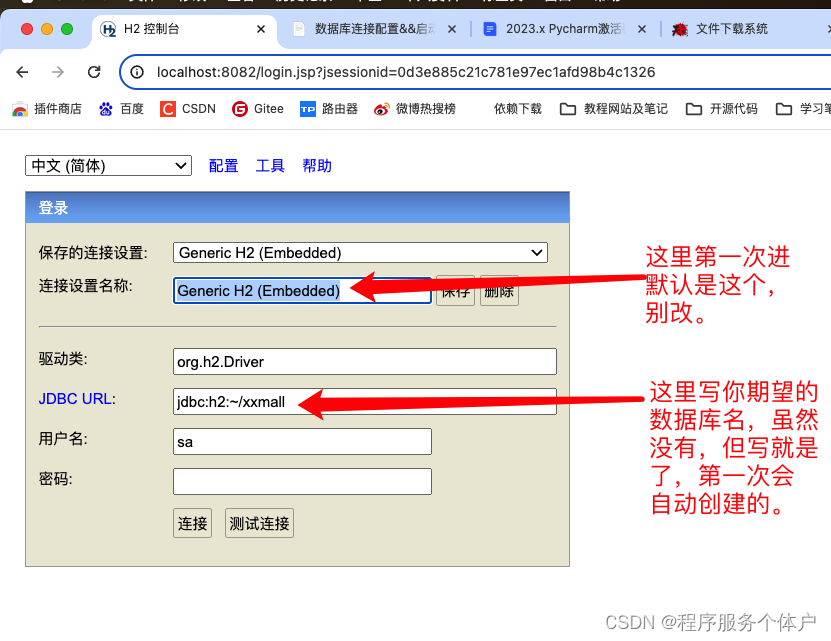The image size is (831, 641).
Task: Click the 保存 button
Action: point(455,291)
